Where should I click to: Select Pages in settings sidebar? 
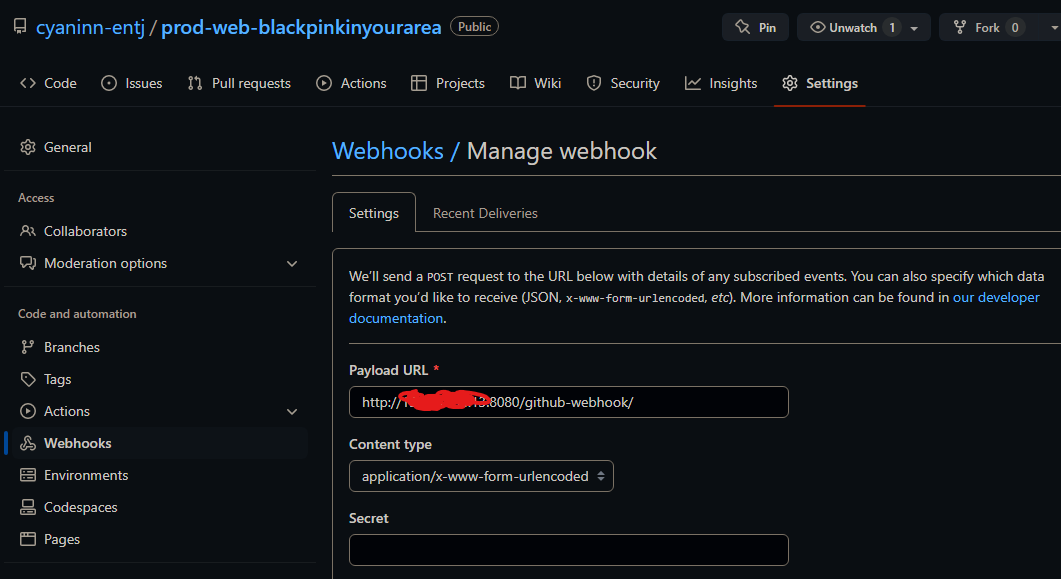click(x=159, y=539)
